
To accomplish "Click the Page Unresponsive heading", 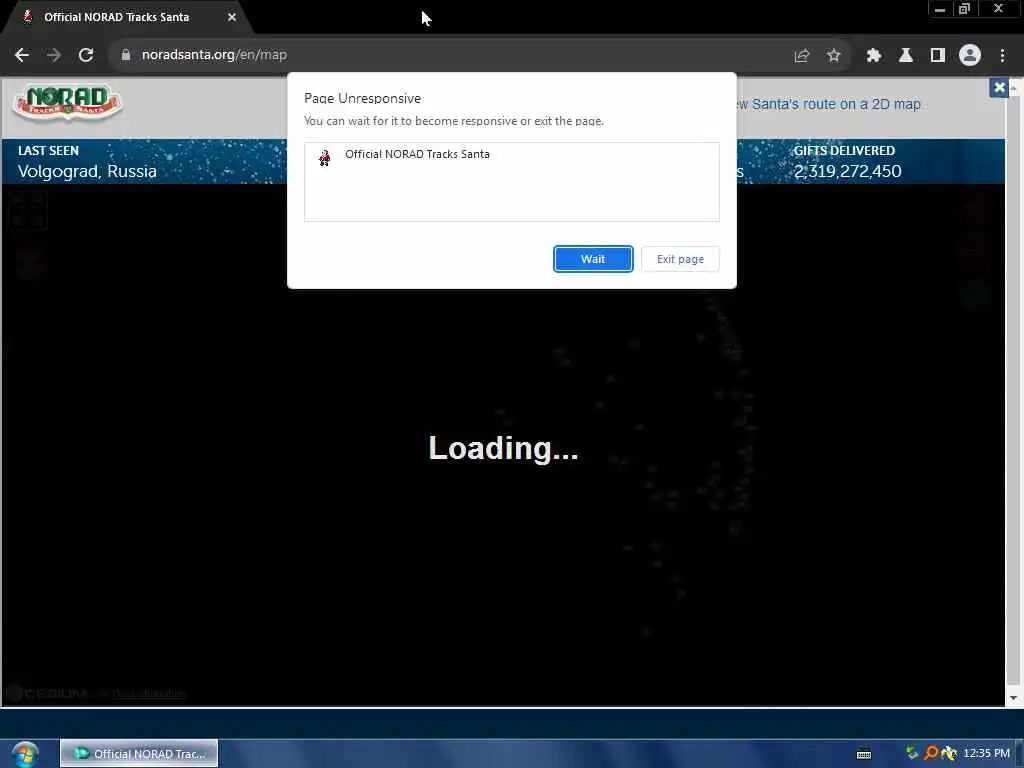I will [362, 99].
